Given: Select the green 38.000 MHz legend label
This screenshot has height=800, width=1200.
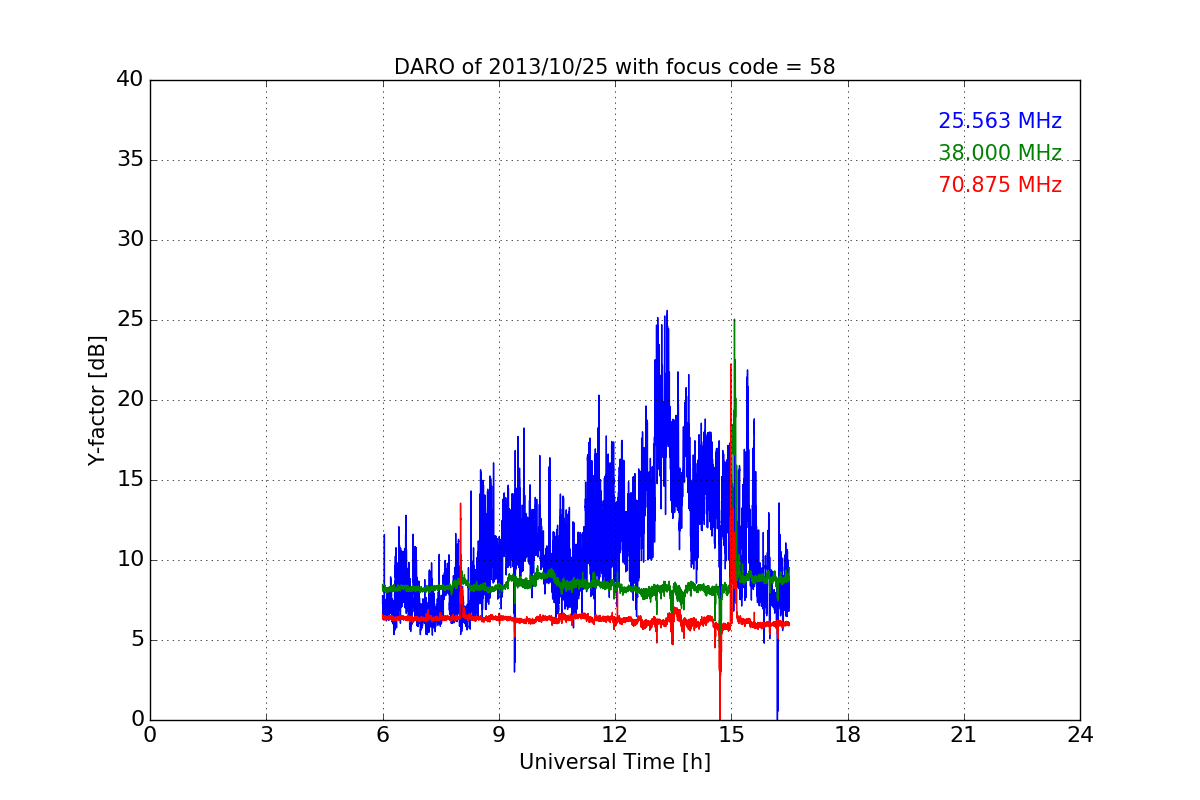Looking at the screenshot, I should tap(1000, 153).
